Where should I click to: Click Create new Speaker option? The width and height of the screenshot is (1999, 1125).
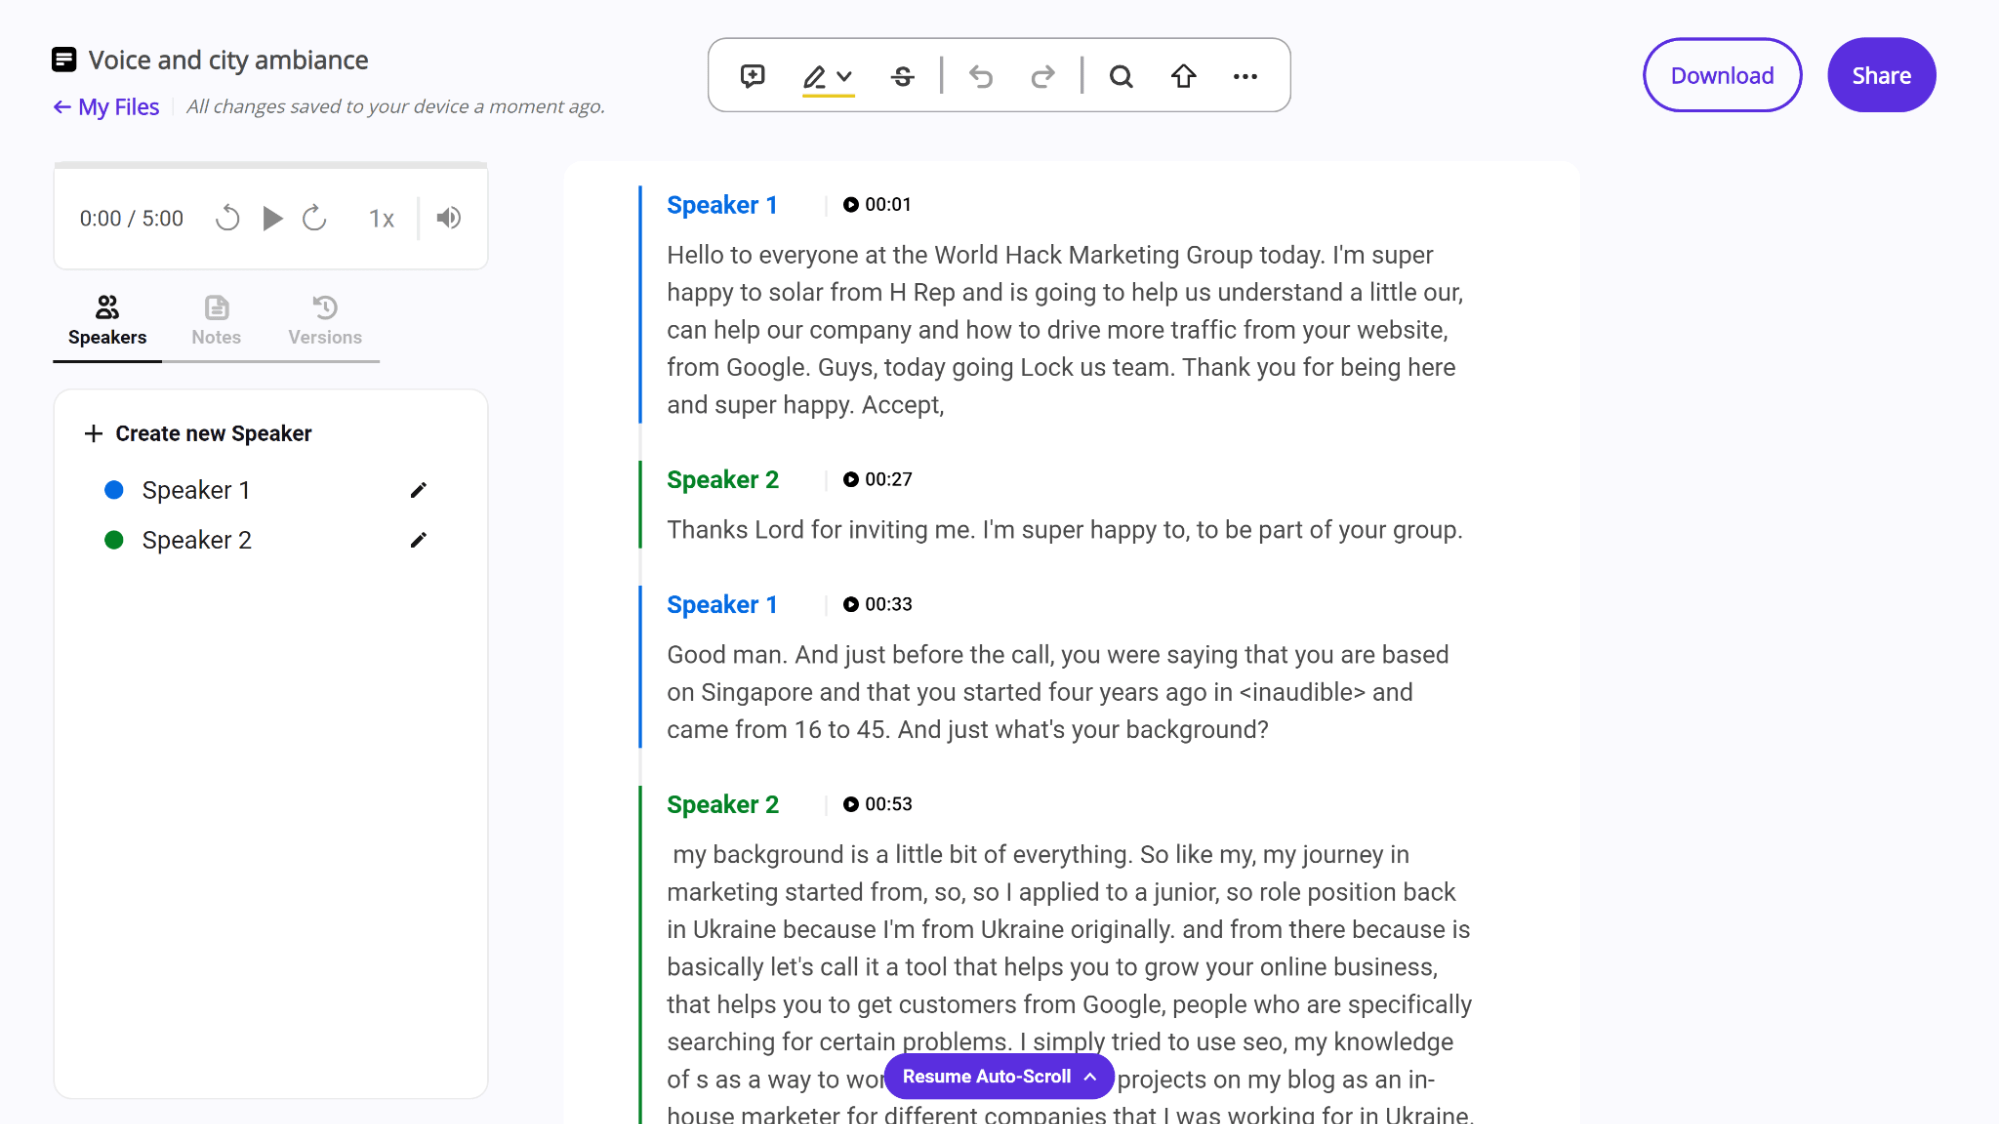[199, 434]
